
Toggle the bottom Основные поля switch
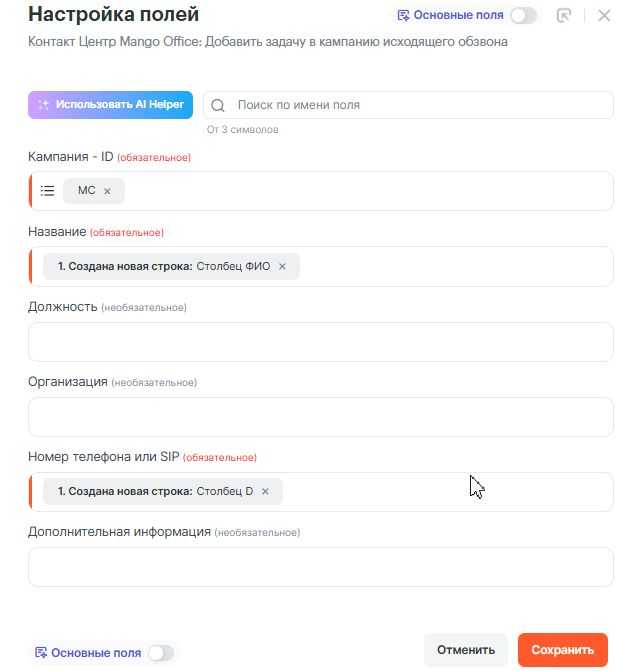point(160,653)
